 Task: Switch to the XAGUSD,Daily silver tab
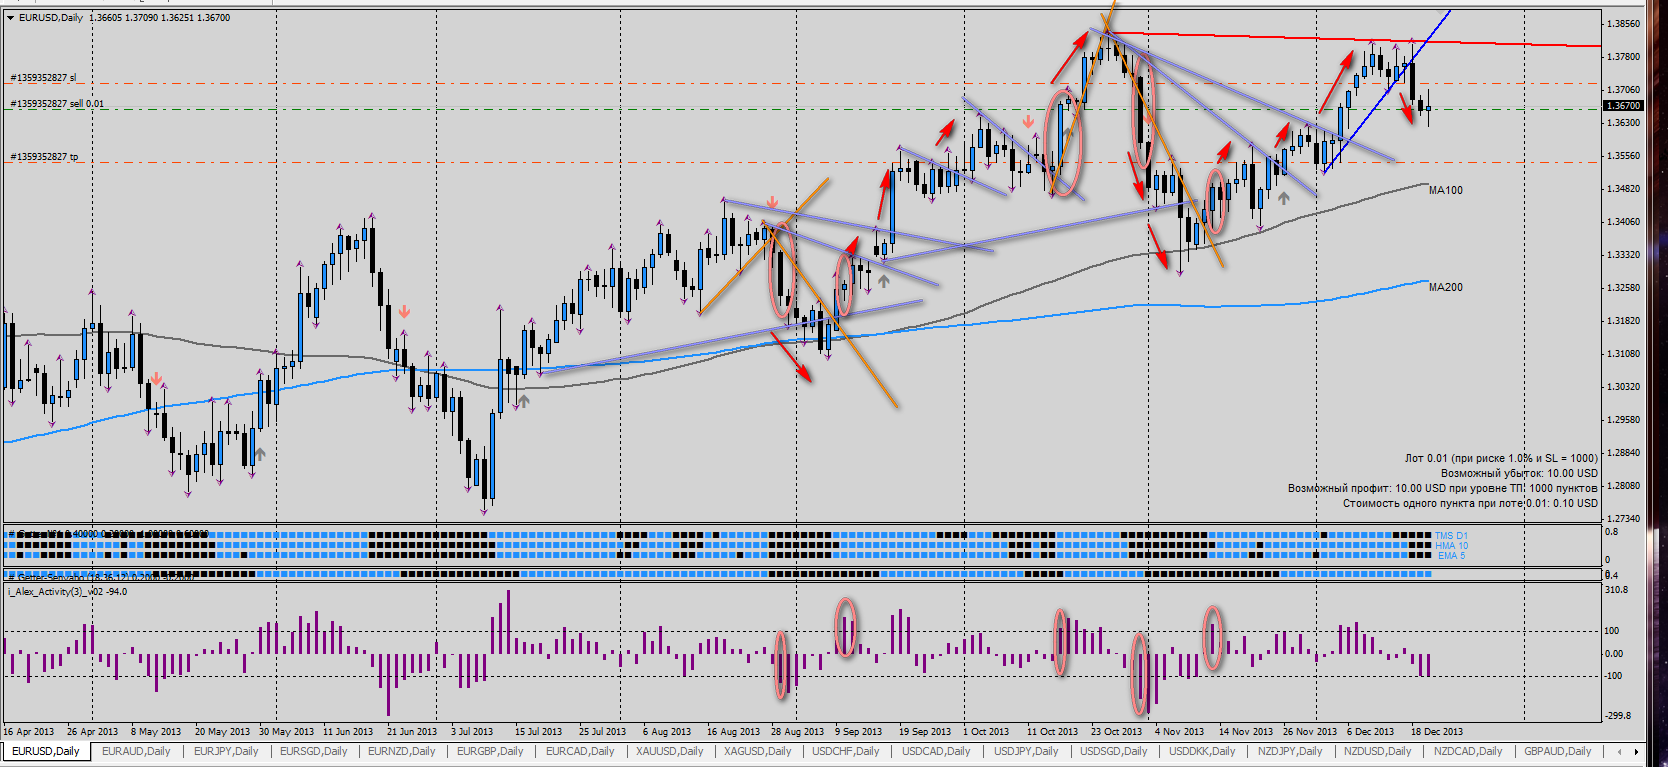(757, 751)
